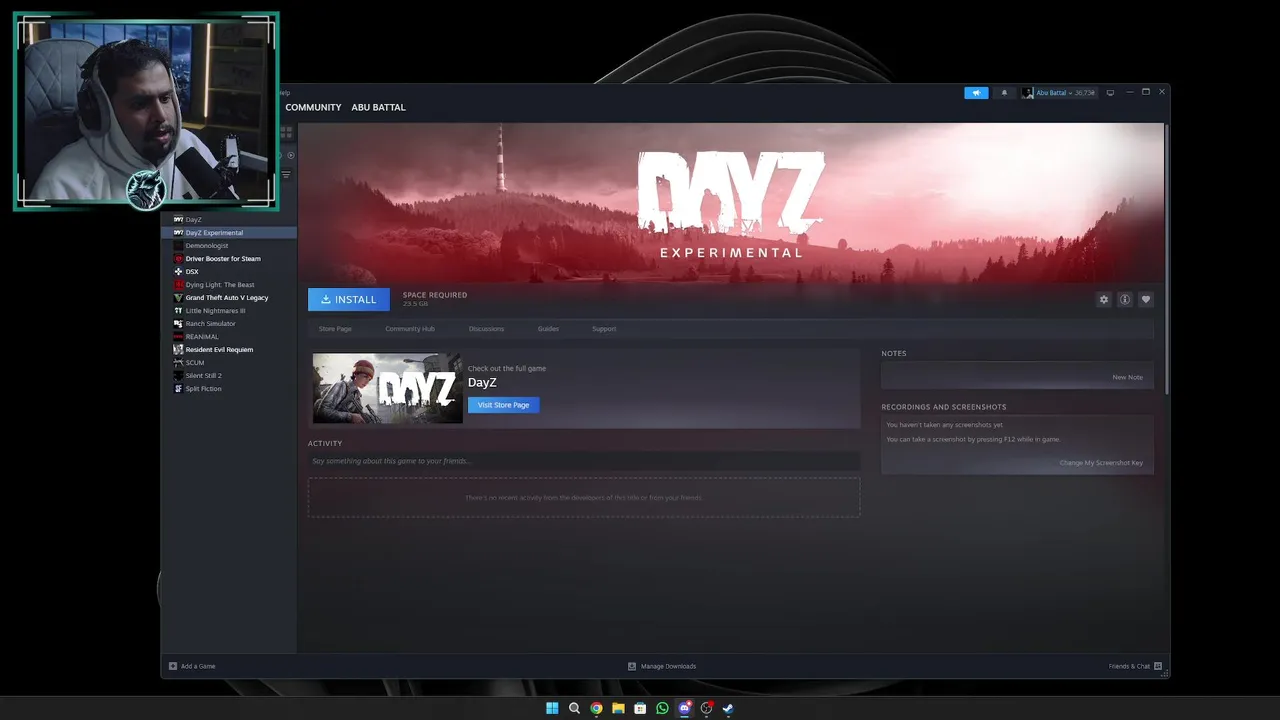Open game settings gear icon

pyautogui.click(x=1104, y=299)
